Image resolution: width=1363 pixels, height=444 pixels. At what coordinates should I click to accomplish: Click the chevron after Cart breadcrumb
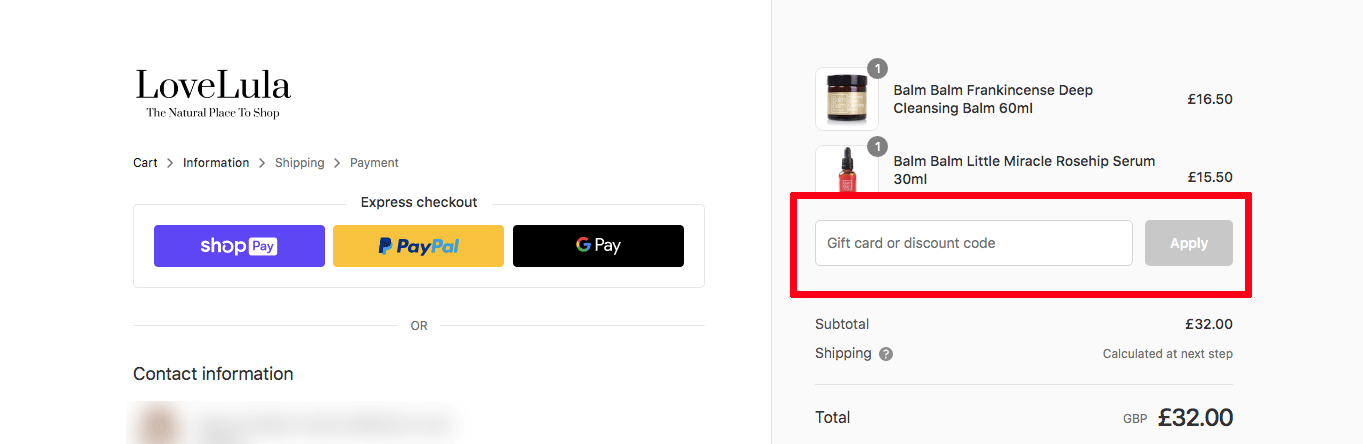pos(170,163)
